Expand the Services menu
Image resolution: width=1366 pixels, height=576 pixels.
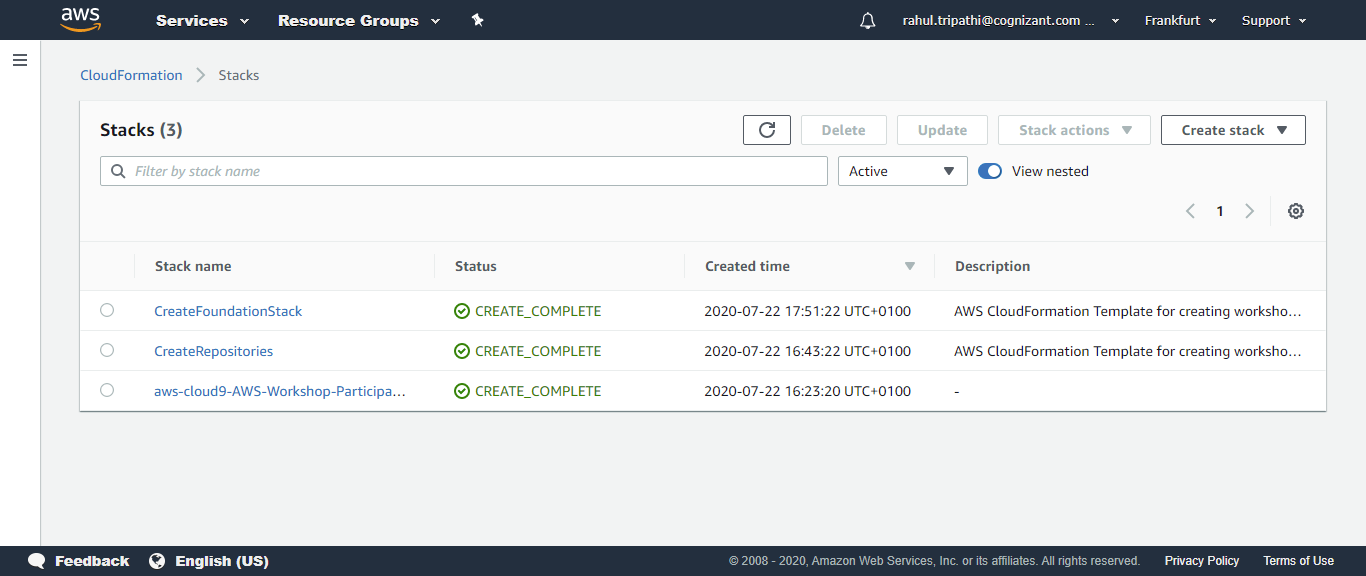click(x=203, y=20)
